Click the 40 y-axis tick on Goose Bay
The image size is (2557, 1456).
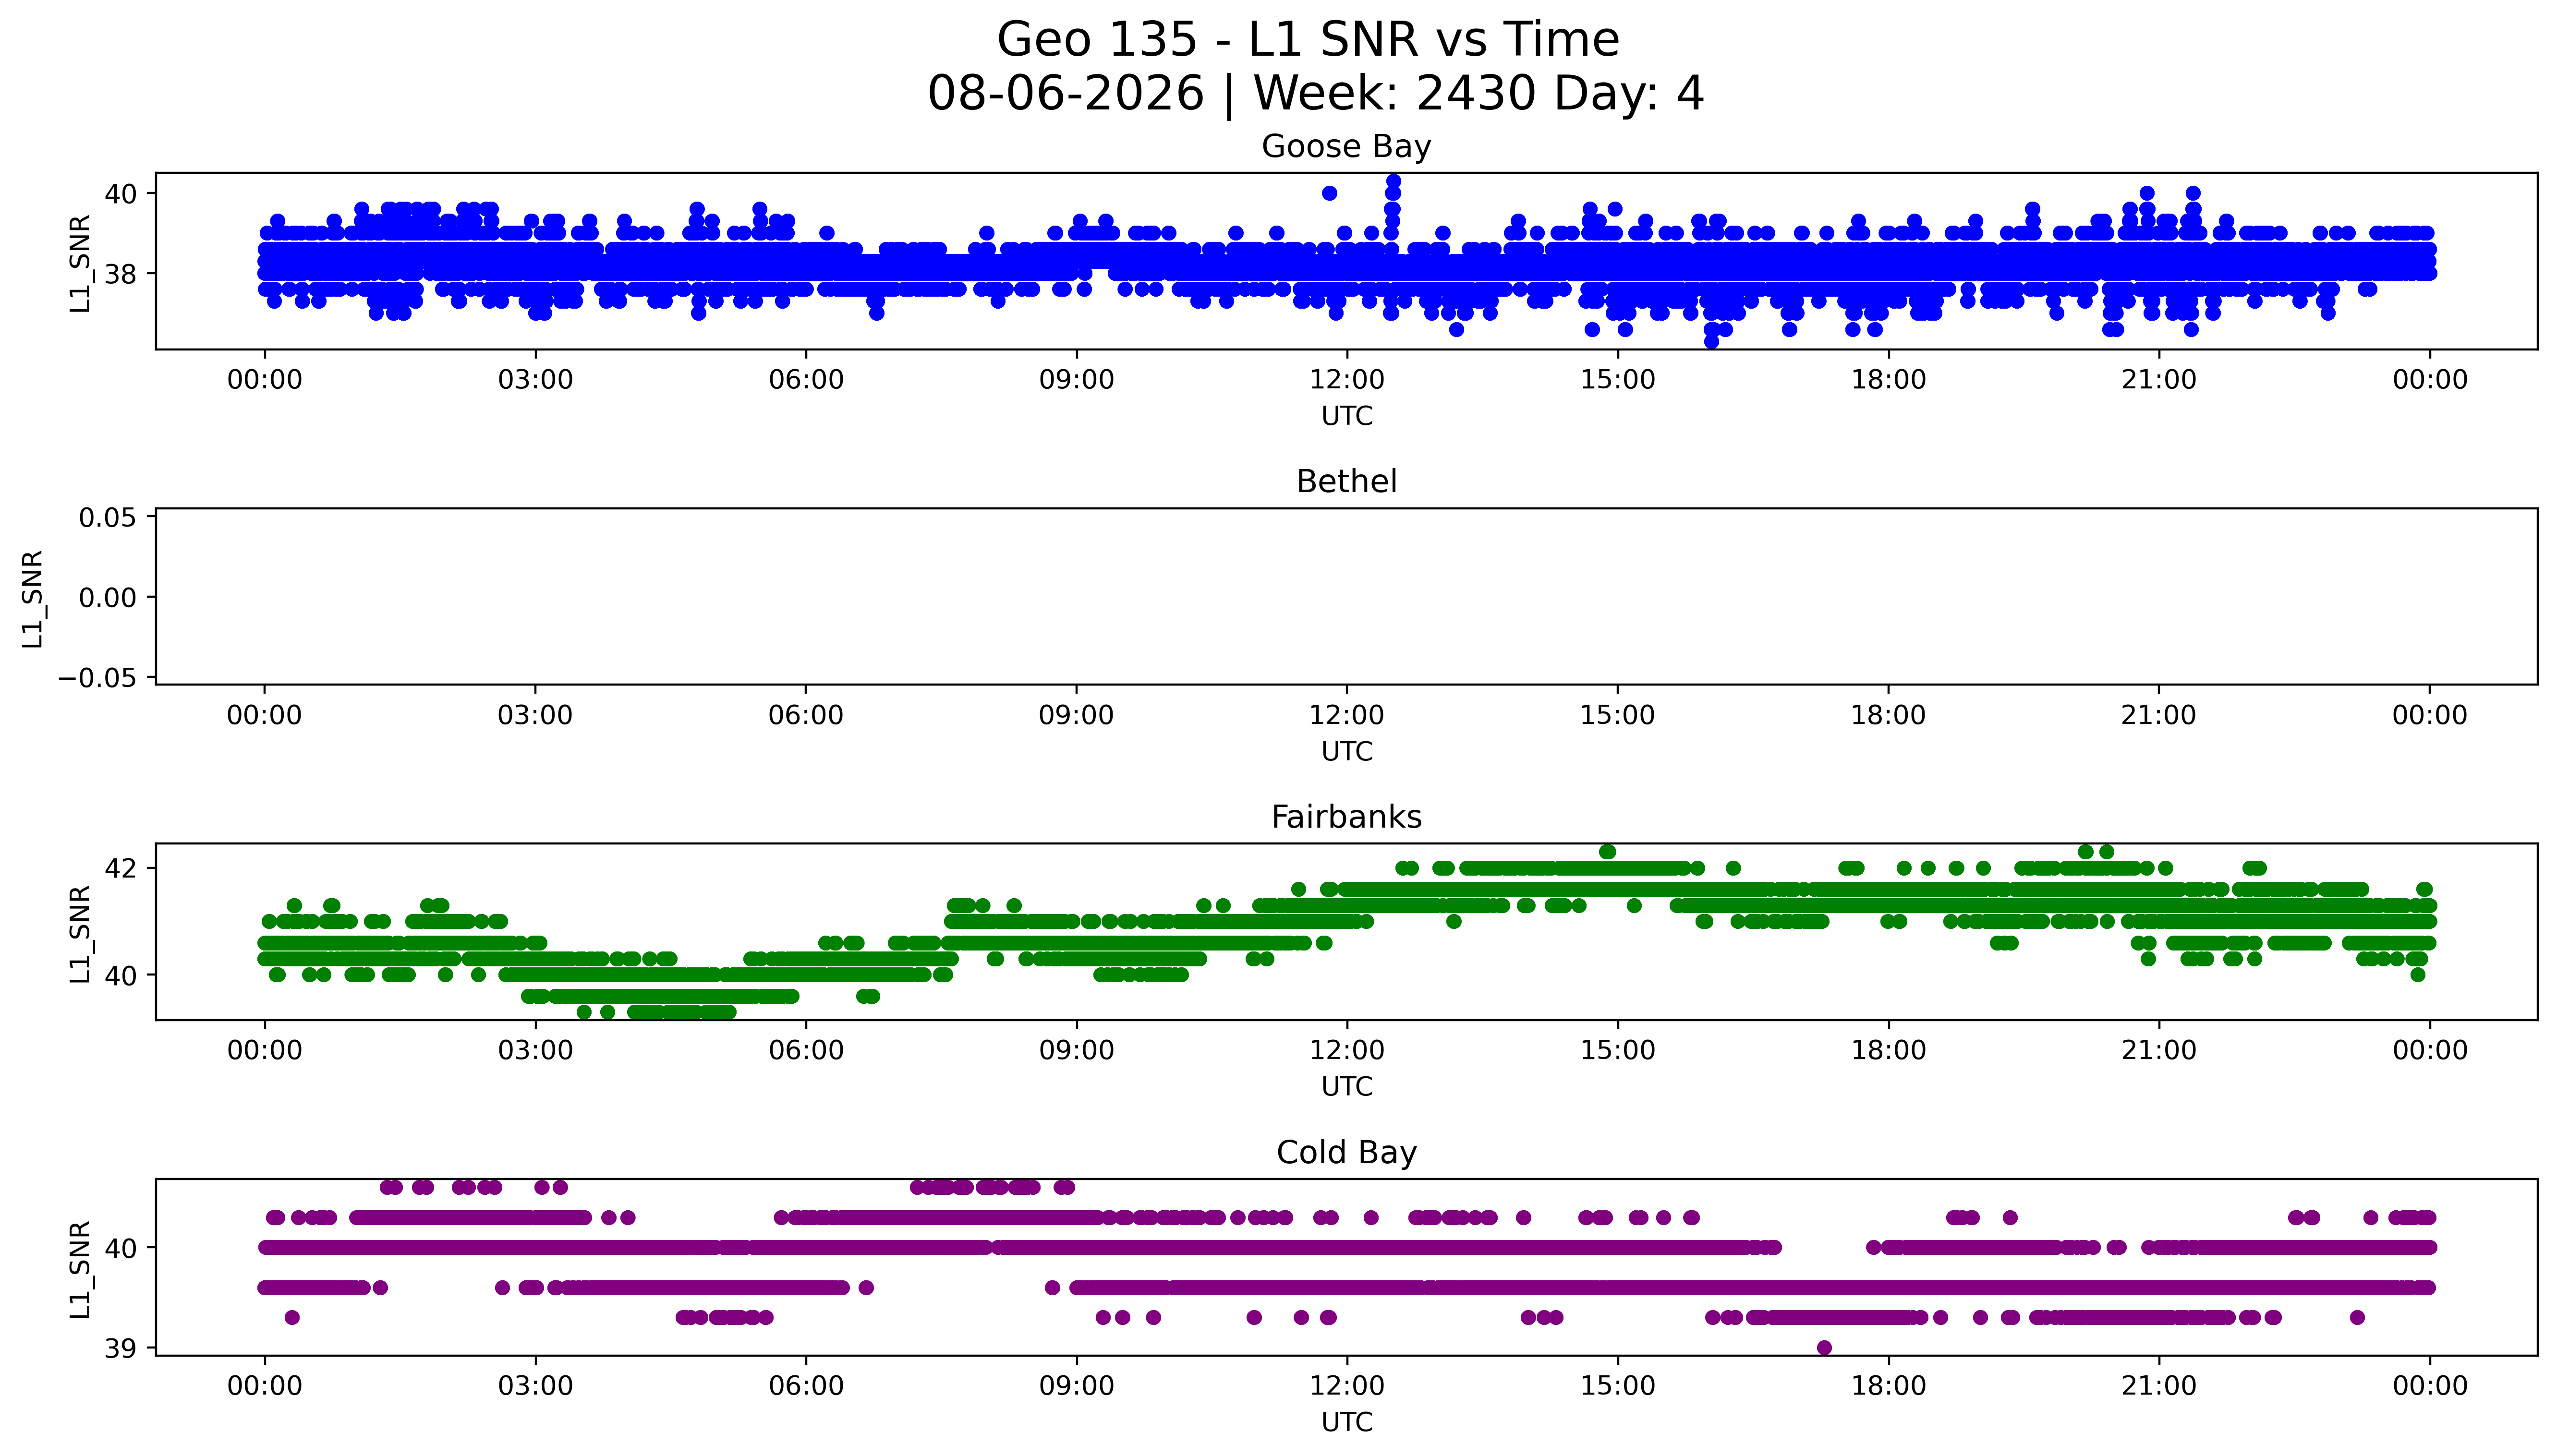[x=121, y=193]
